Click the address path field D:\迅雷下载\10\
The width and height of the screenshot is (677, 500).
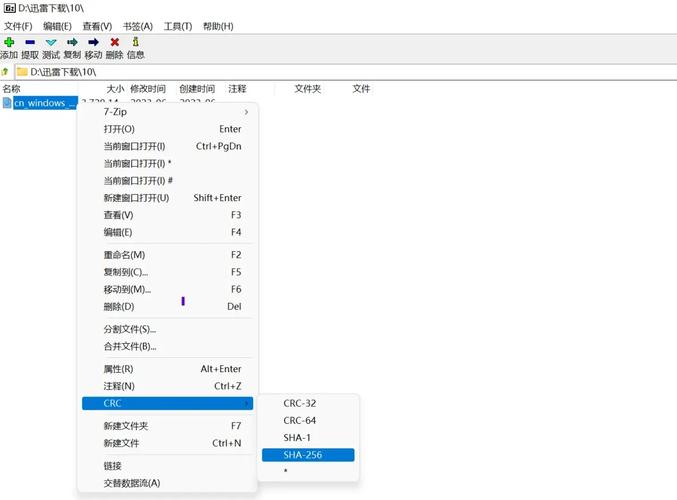point(345,72)
